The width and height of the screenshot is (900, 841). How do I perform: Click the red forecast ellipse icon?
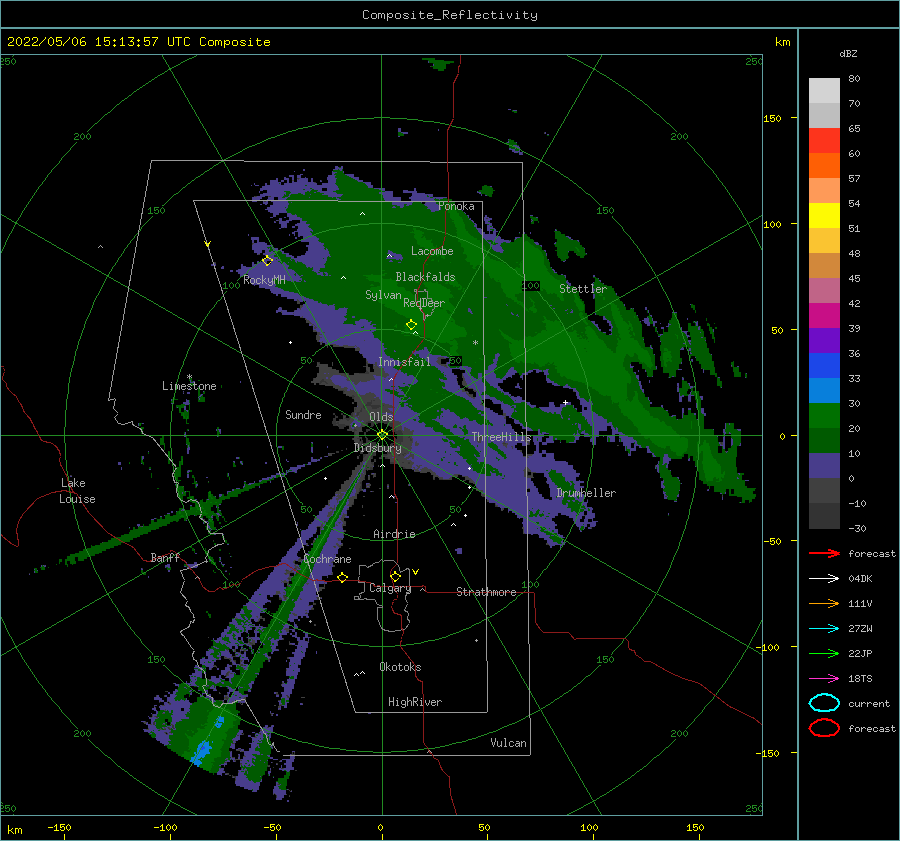click(x=824, y=728)
